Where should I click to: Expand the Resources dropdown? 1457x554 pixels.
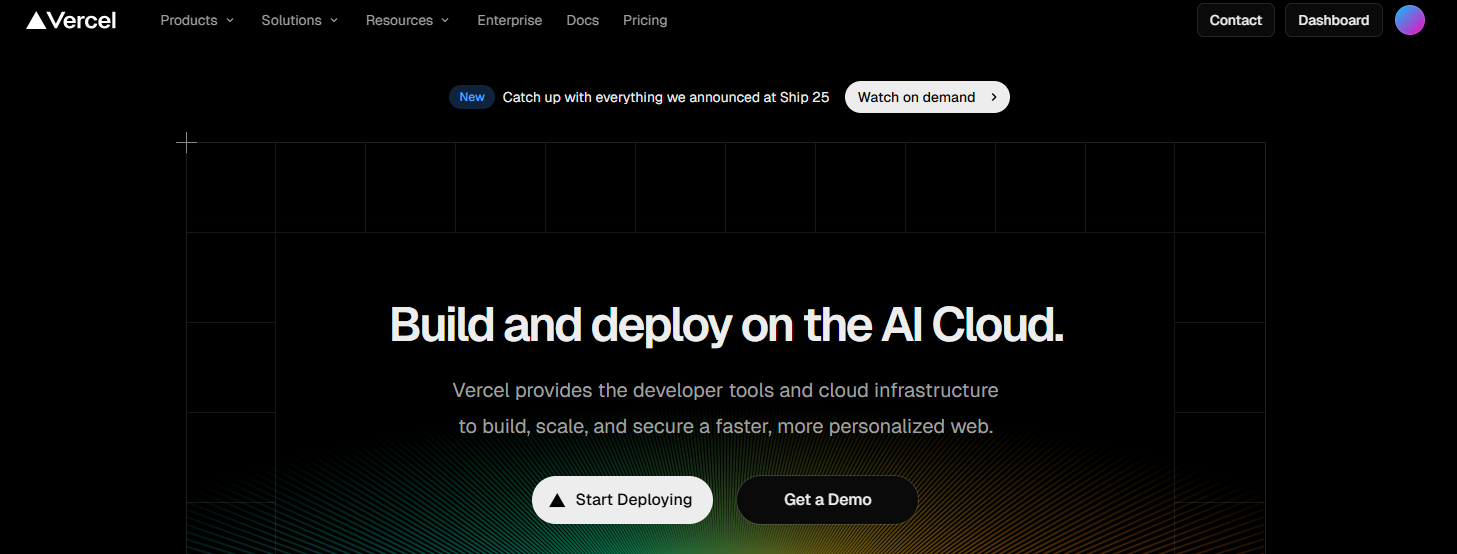coord(408,20)
